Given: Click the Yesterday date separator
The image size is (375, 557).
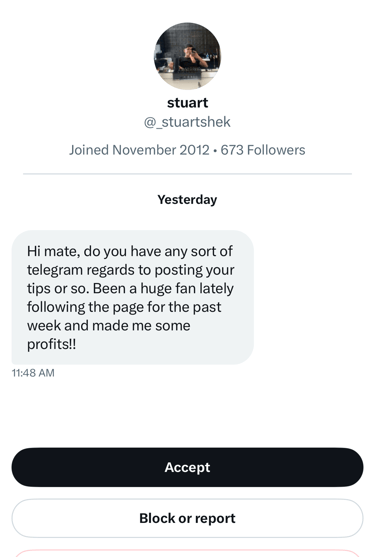Looking at the screenshot, I should [188, 200].
